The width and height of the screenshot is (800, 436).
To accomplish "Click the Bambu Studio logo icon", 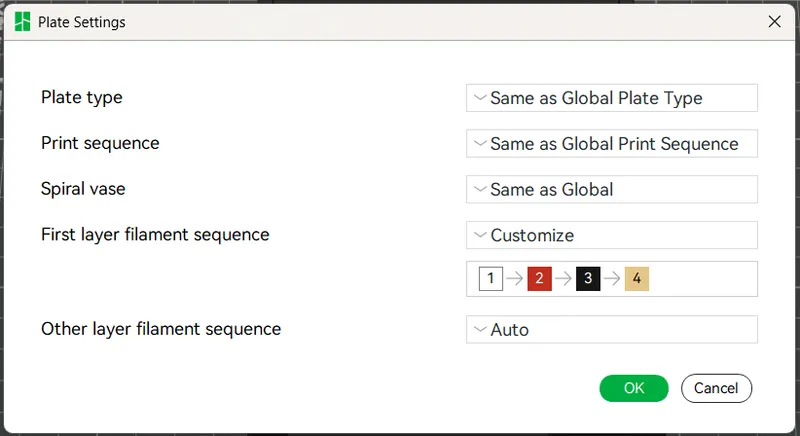I will coord(22,22).
